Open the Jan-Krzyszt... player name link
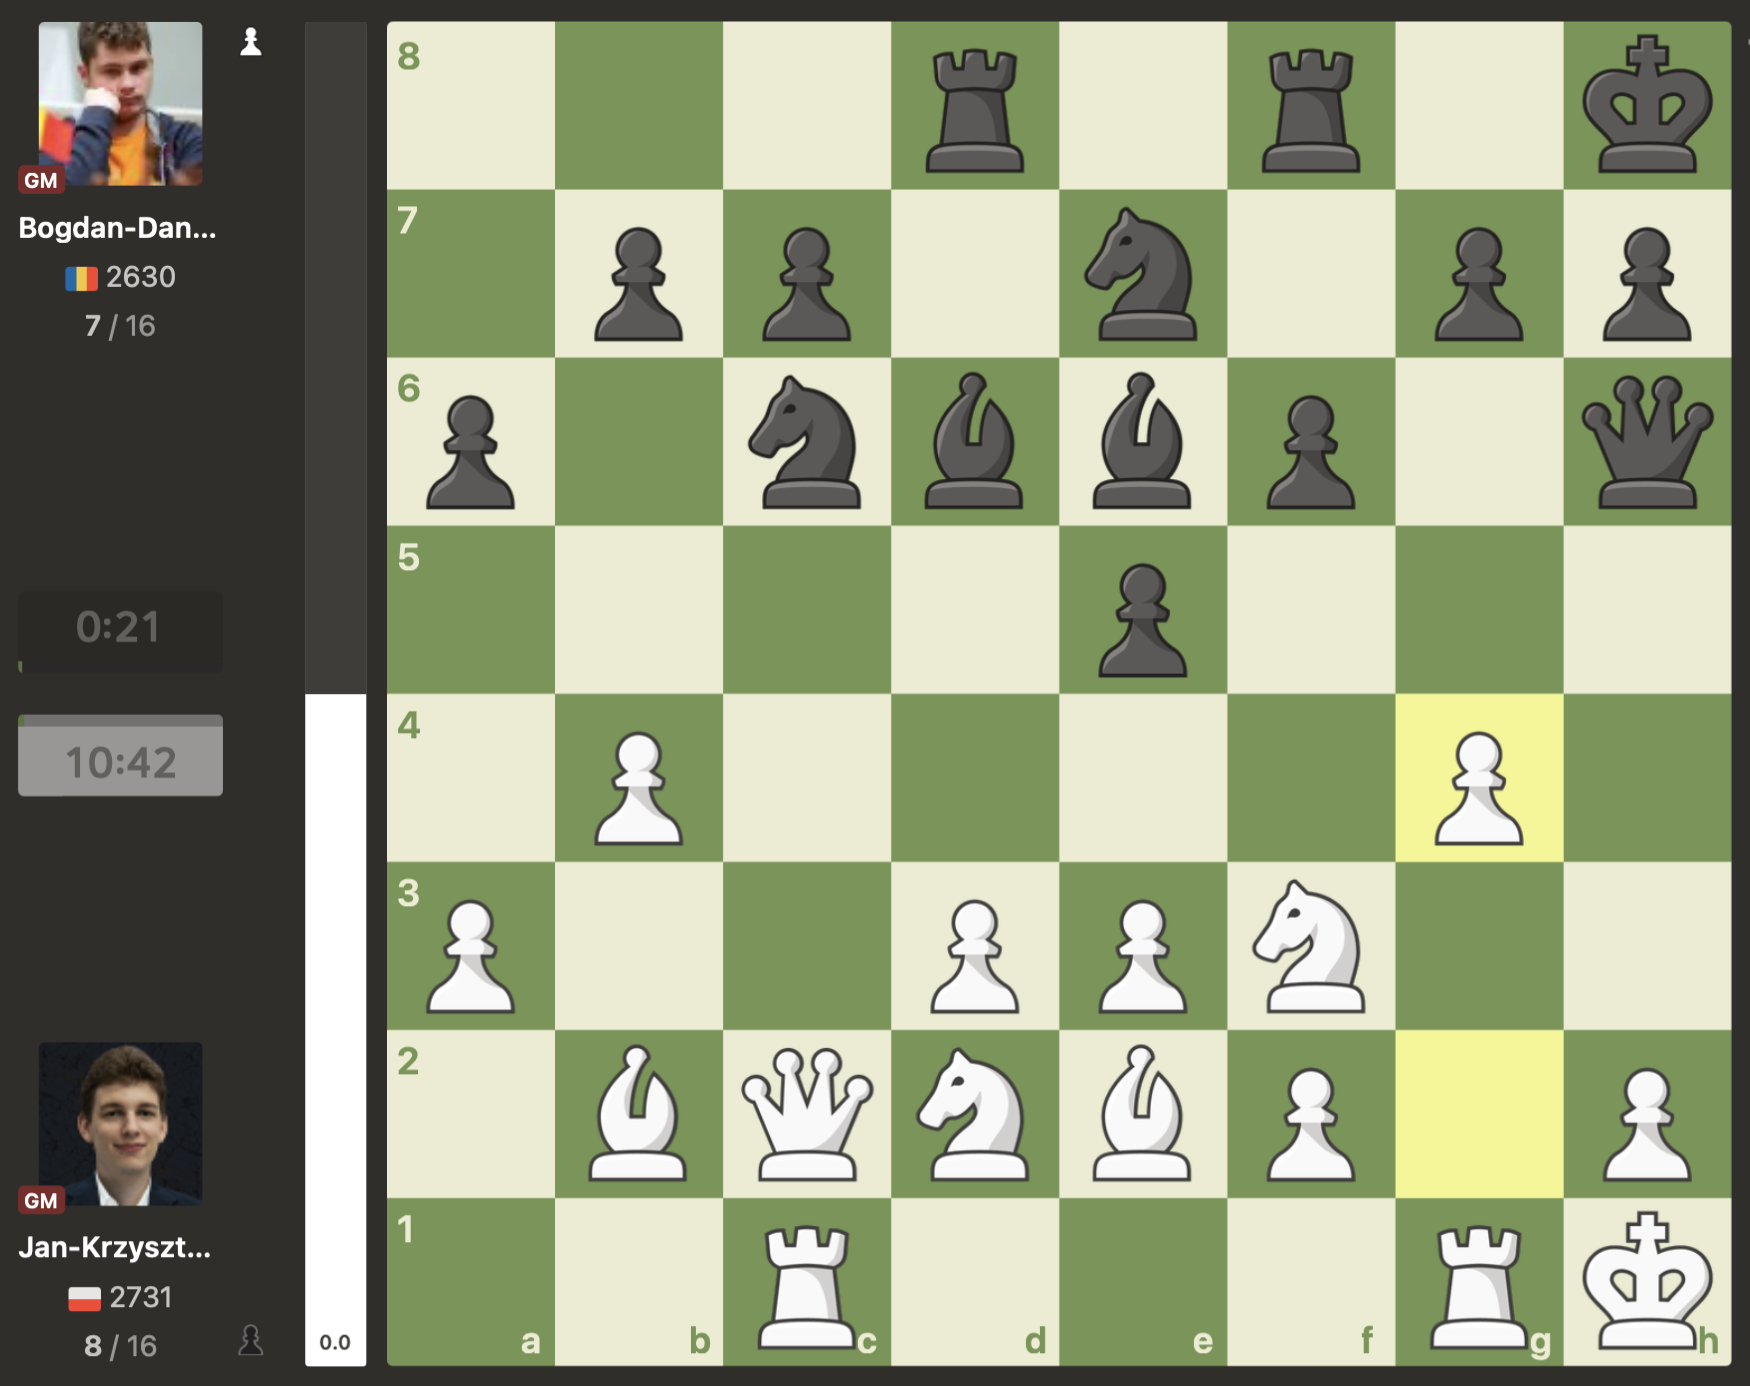The height and width of the screenshot is (1386, 1750). click(115, 1247)
